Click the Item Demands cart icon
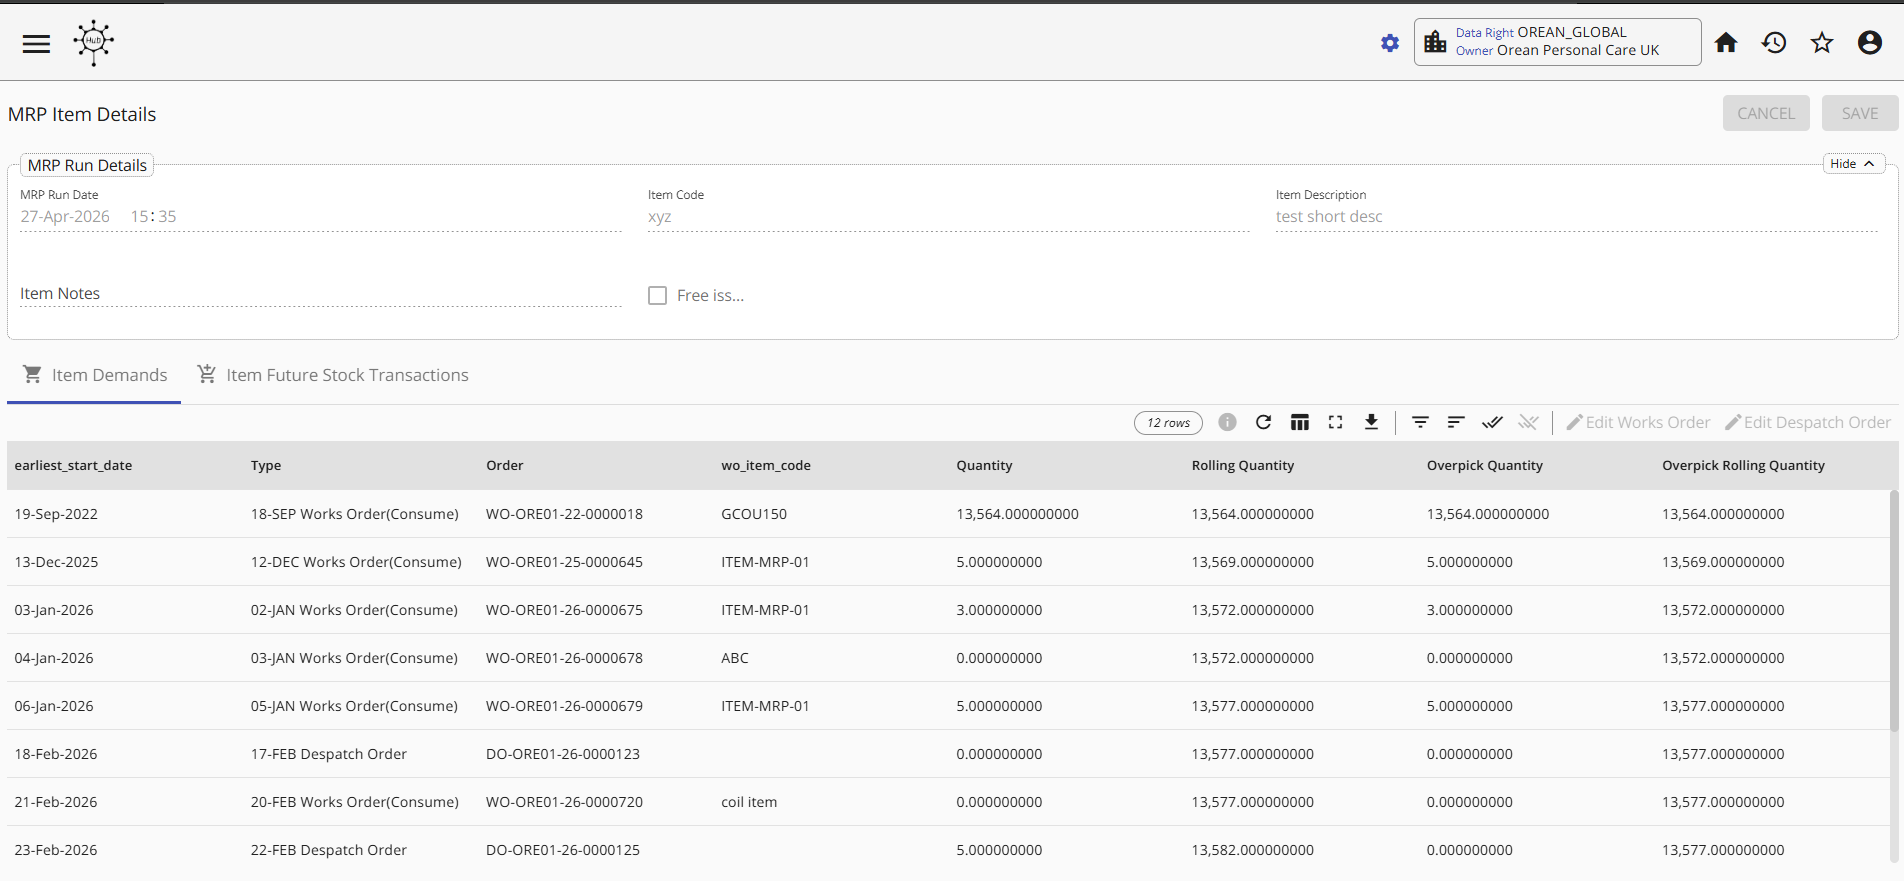Image resolution: width=1904 pixels, height=881 pixels. [33, 374]
